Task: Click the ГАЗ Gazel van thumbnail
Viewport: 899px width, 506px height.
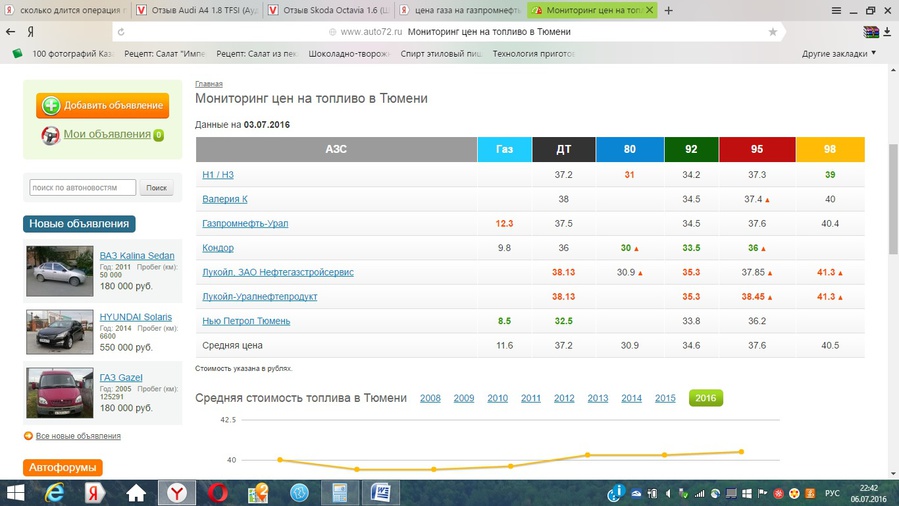Action: [x=60, y=393]
